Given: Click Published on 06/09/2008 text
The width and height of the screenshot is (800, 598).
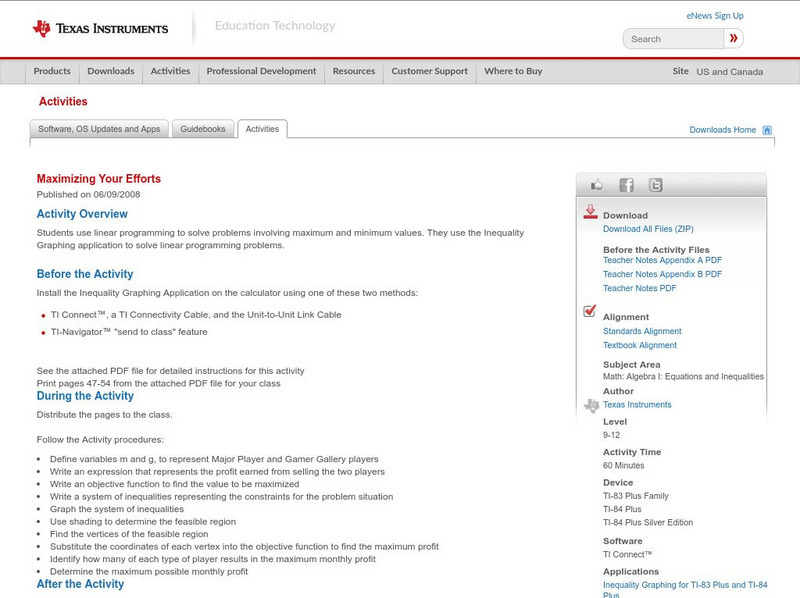Looking at the screenshot, I should point(88,194).
